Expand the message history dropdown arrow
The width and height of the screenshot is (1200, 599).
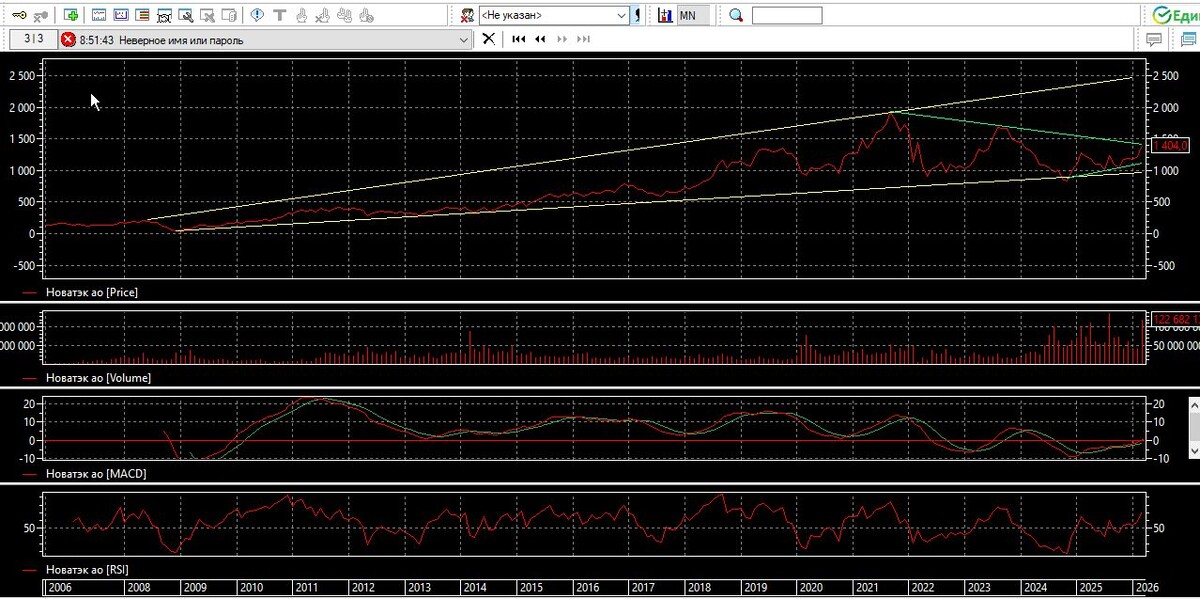pos(463,40)
